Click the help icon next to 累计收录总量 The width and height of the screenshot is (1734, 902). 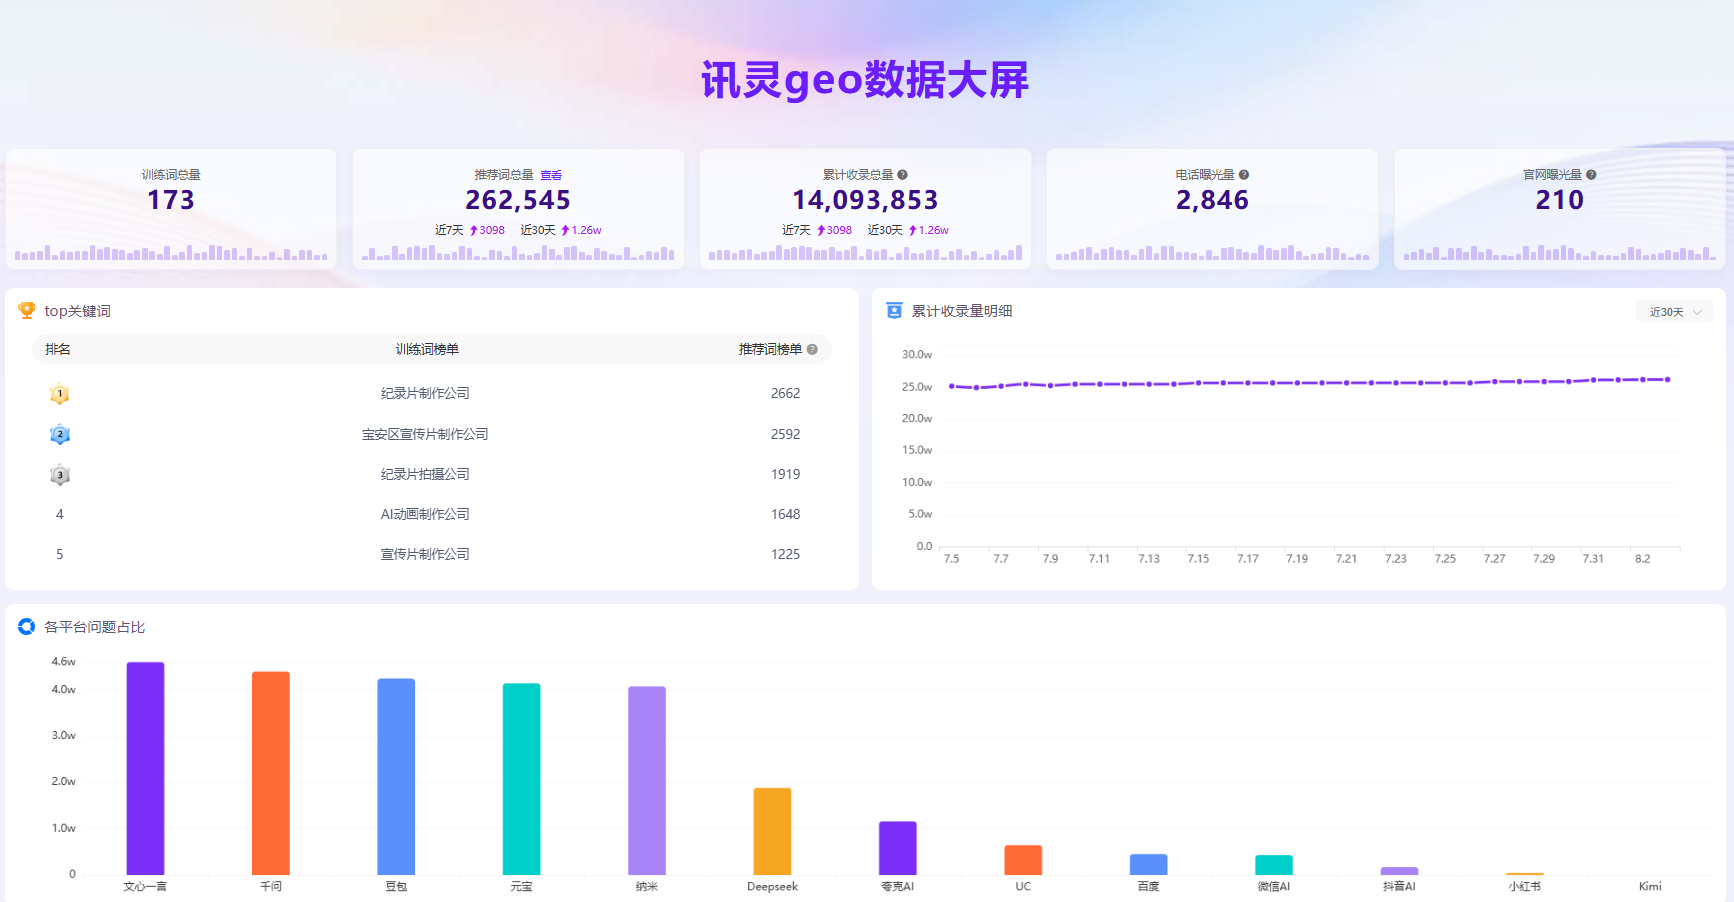coord(902,175)
